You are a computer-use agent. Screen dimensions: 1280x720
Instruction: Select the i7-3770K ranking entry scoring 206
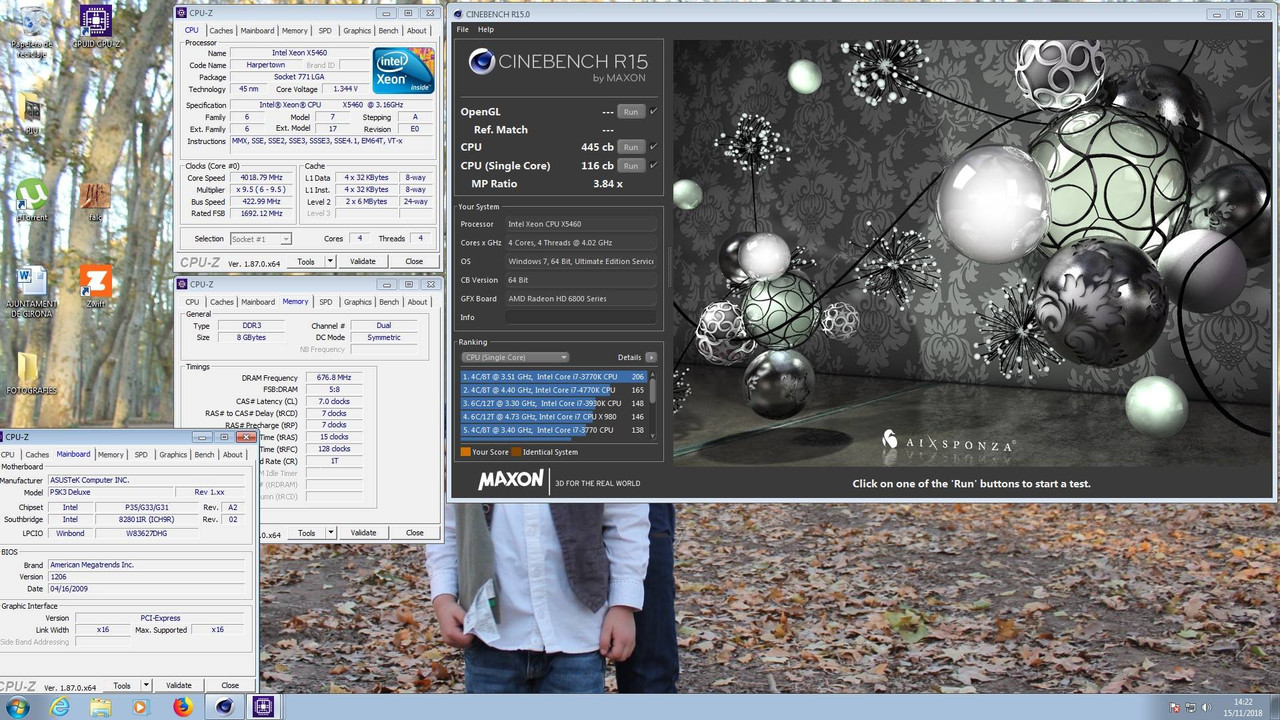[554, 377]
